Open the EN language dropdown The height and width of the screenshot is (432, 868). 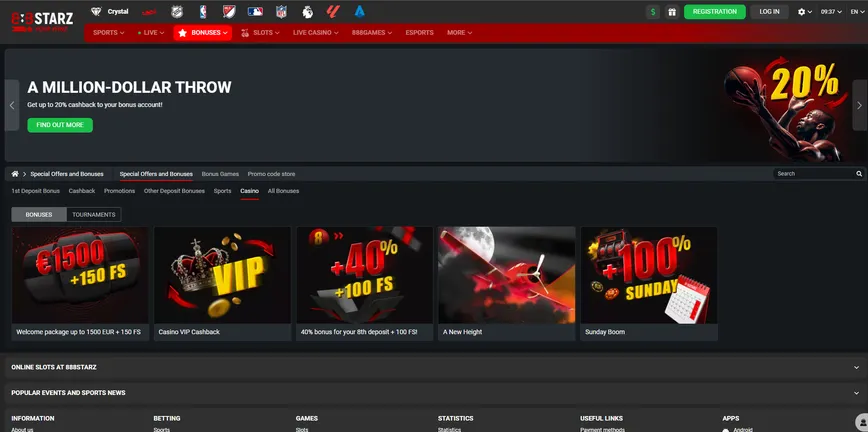[x=857, y=12]
